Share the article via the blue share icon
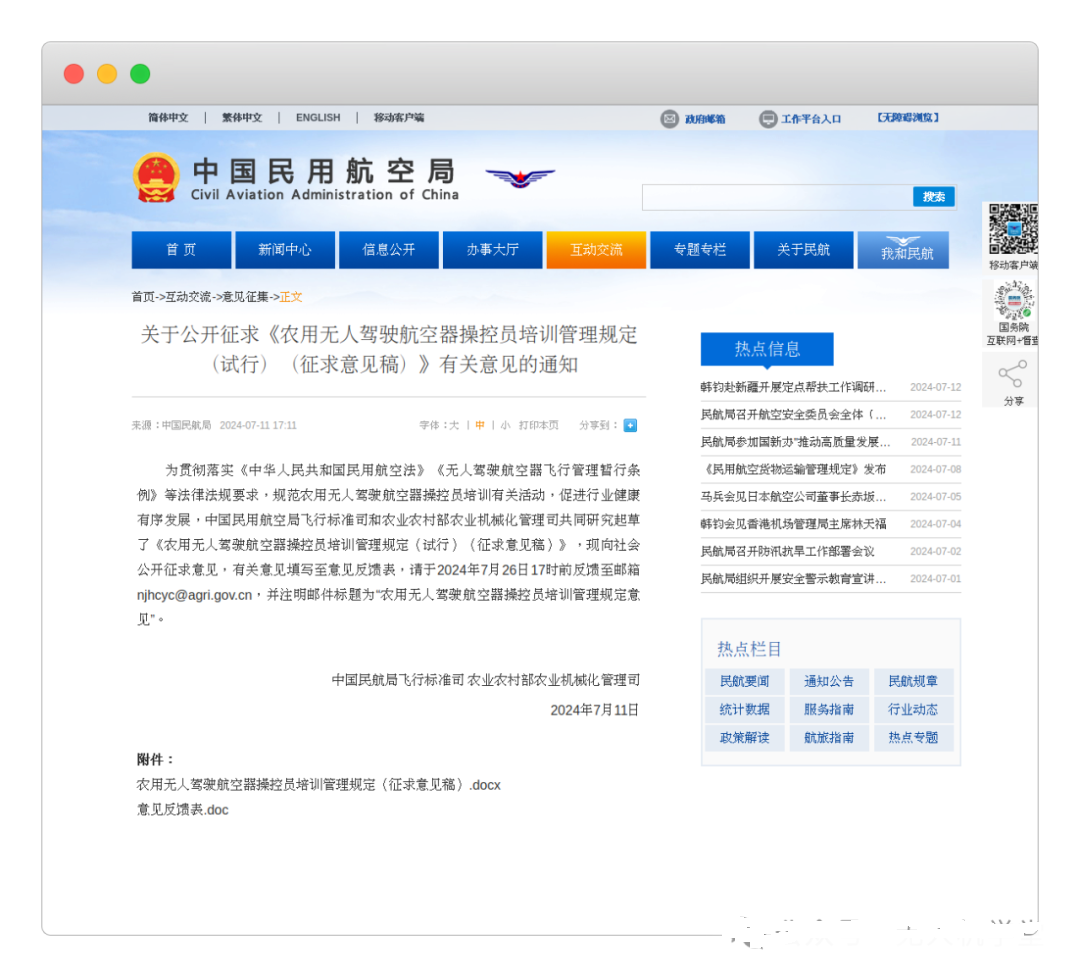 coord(630,425)
